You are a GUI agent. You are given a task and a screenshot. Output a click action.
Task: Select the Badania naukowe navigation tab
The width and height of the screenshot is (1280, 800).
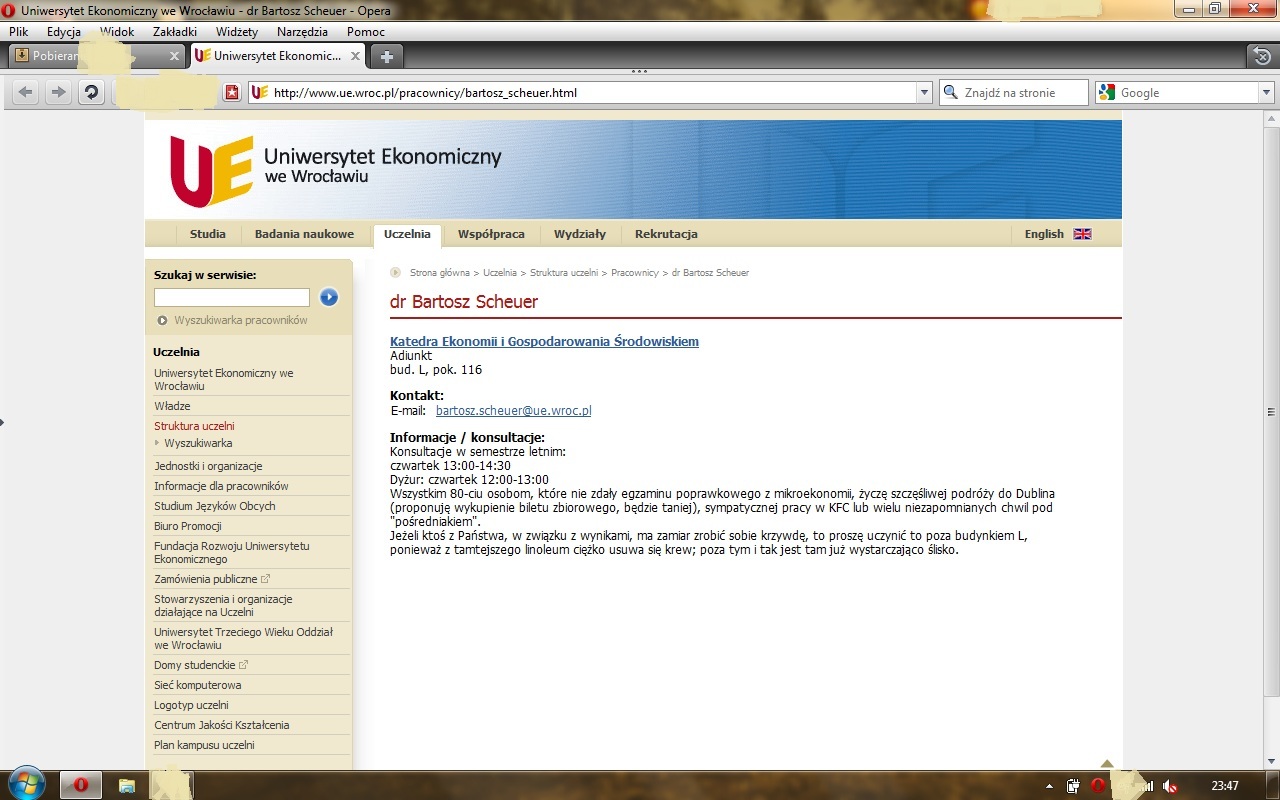click(304, 234)
